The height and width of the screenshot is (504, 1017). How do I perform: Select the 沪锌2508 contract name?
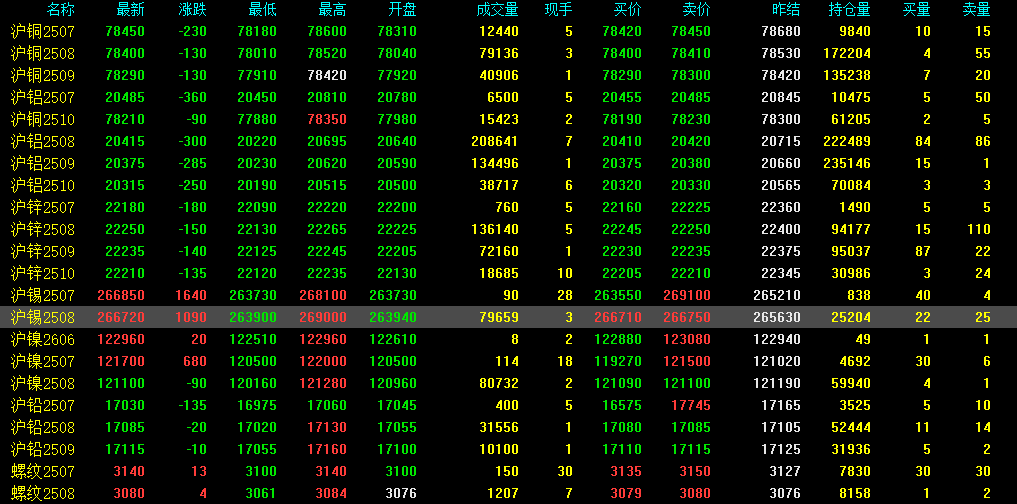(x=43, y=230)
